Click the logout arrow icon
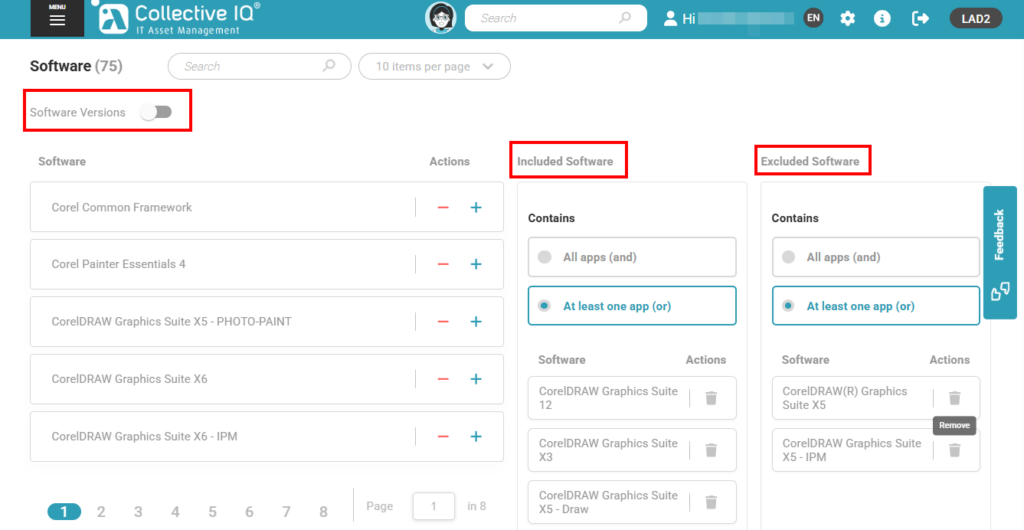The width and height of the screenshot is (1024, 530). click(920, 18)
